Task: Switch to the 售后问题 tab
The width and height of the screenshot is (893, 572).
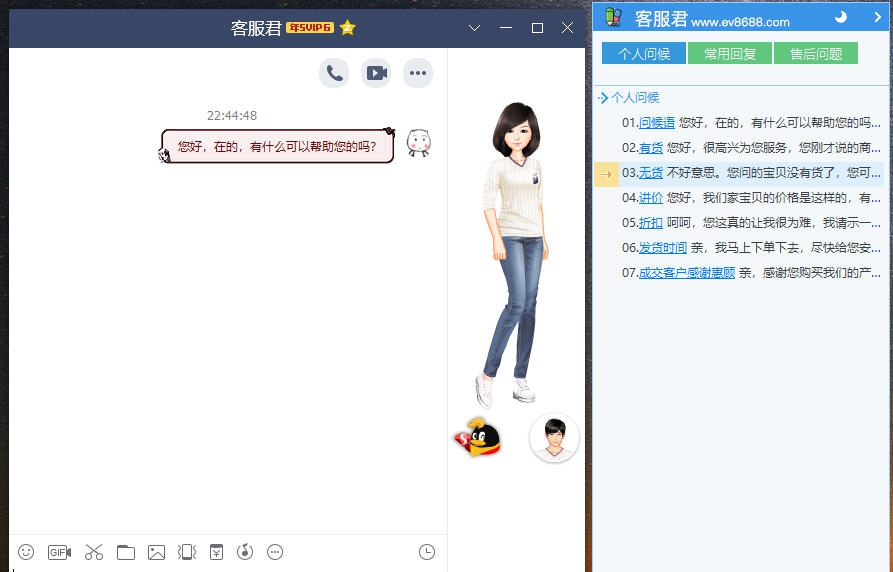Action: point(815,54)
